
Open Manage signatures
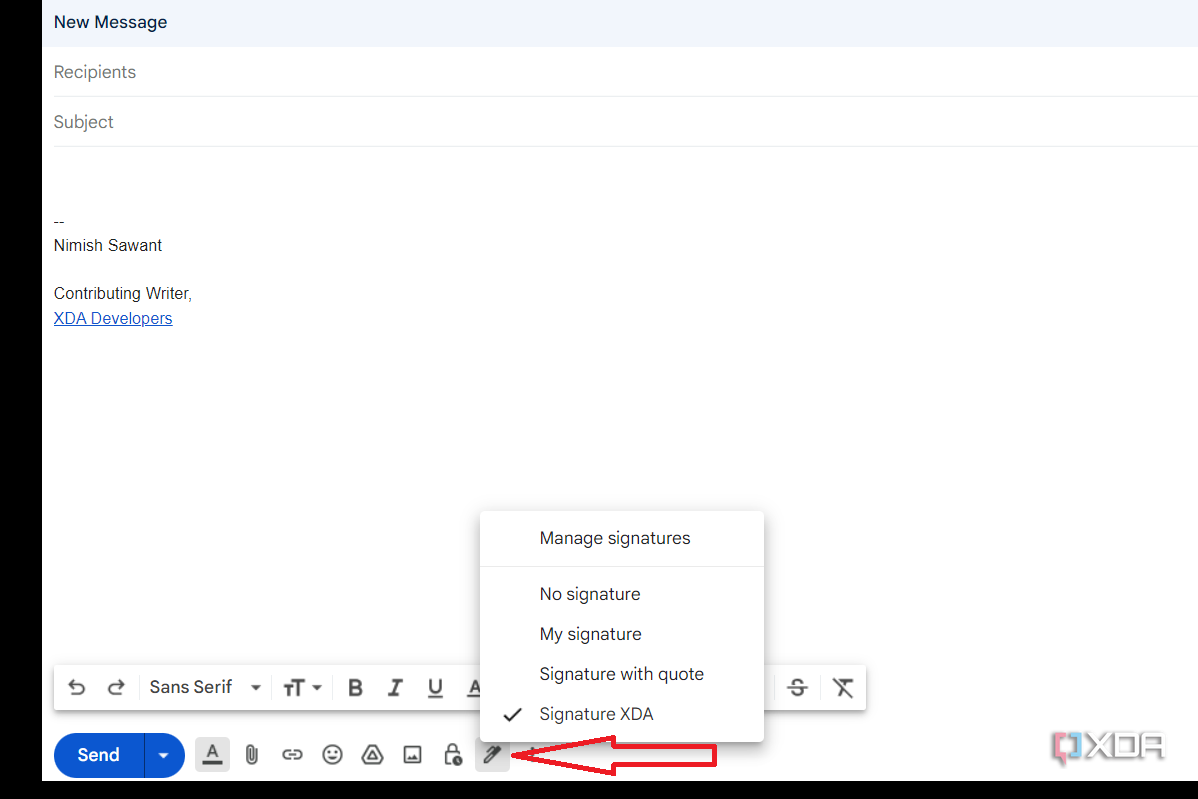pyautogui.click(x=622, y=539)
